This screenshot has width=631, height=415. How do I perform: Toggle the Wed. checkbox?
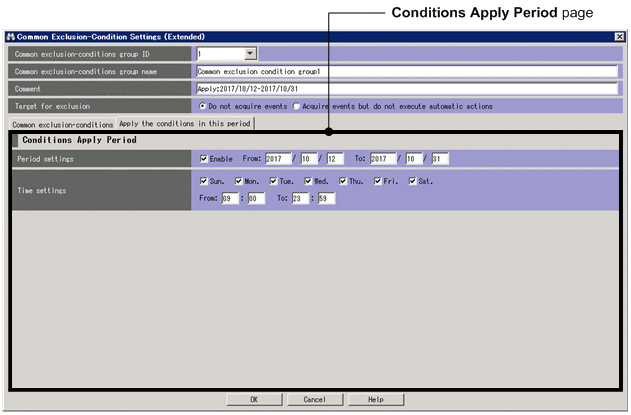click(x=309, y=181)
